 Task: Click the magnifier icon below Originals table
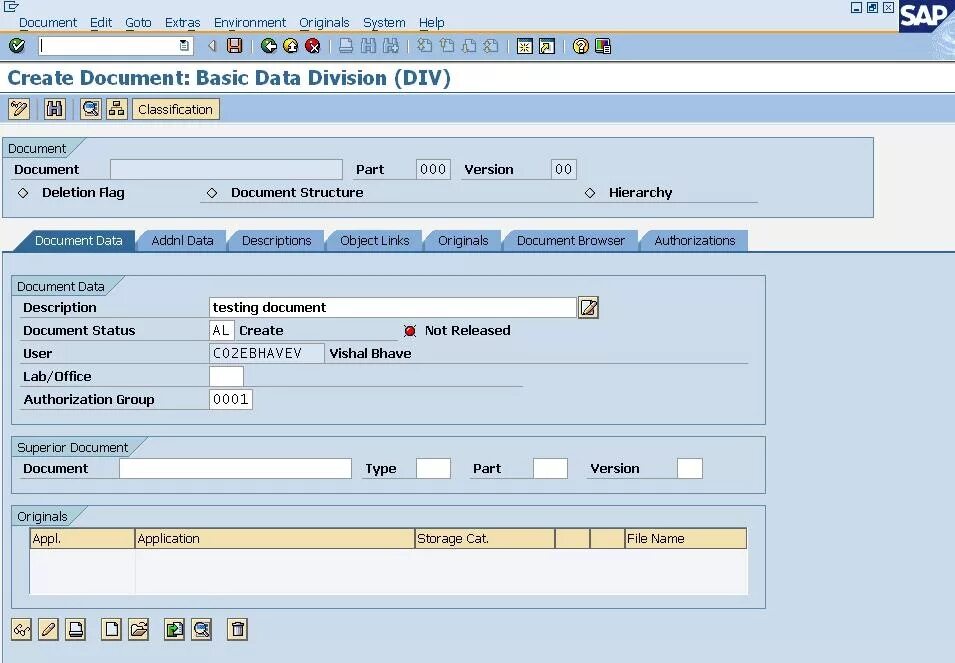tap(202, 630)
